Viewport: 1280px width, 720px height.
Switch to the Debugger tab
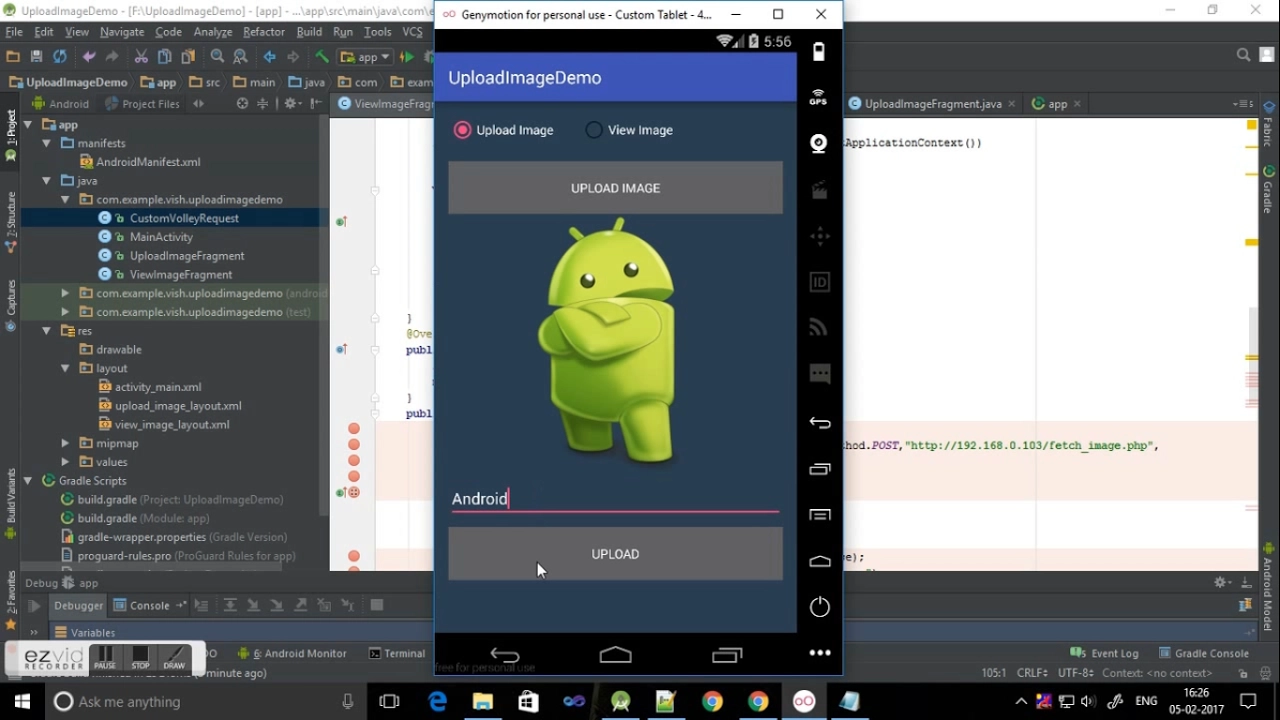tap(79, 605)
